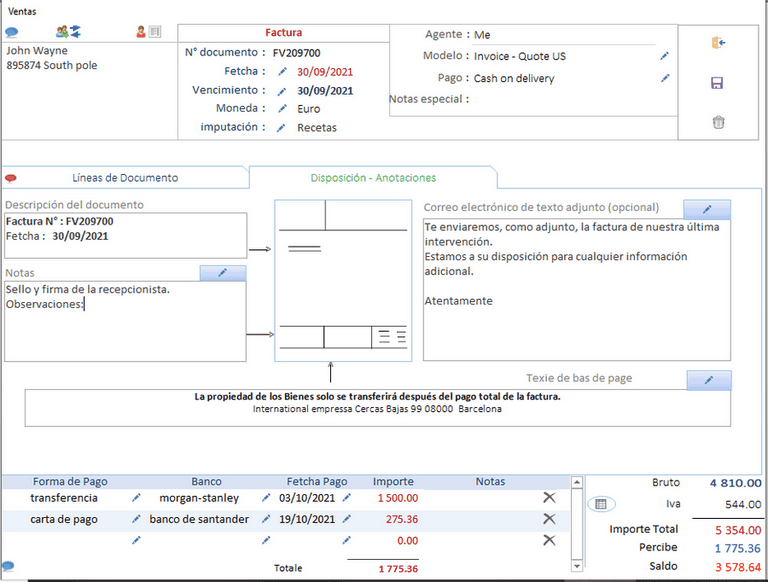Switch to Líneas de Documento tab
768x582 pixels.
click(x=125, y=178)
